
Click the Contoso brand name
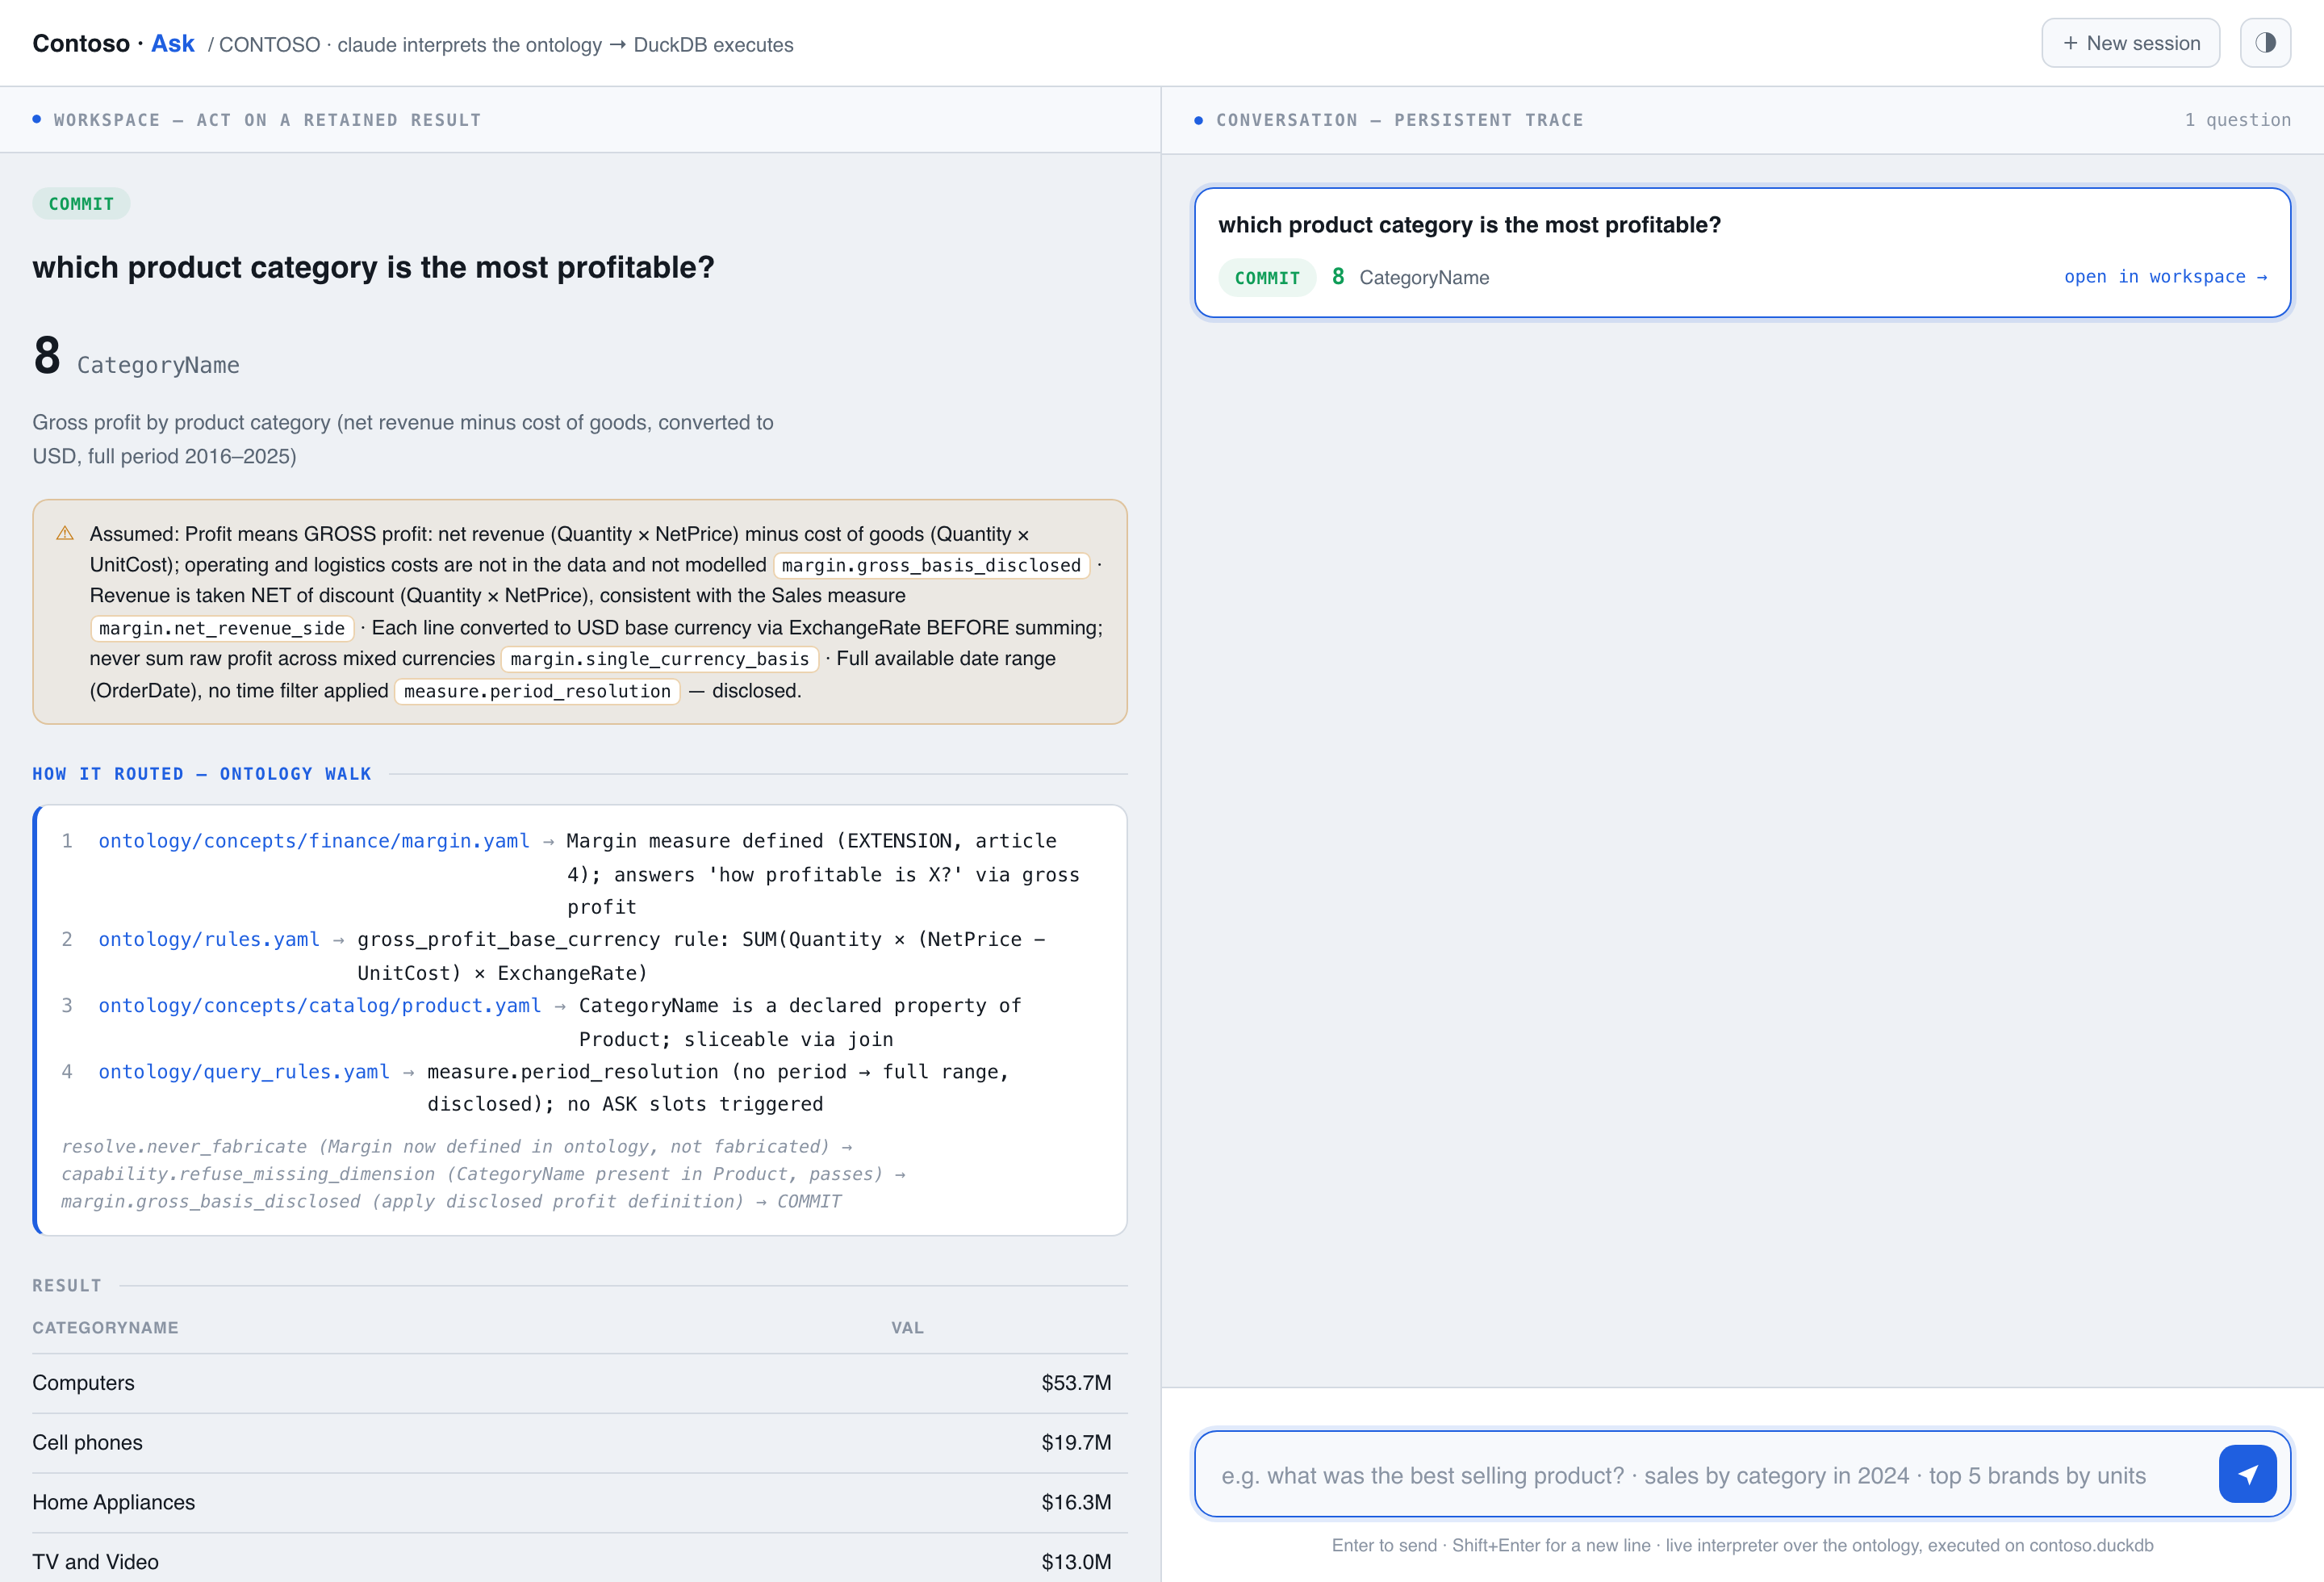point(81,44)
